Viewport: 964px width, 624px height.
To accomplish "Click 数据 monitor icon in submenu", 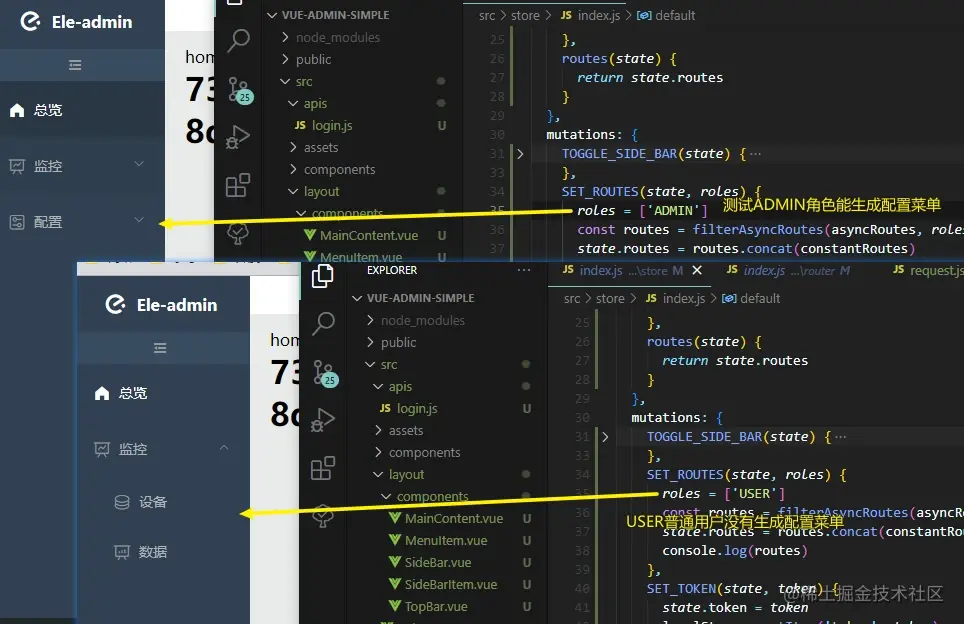I will (x=122, y=552).
